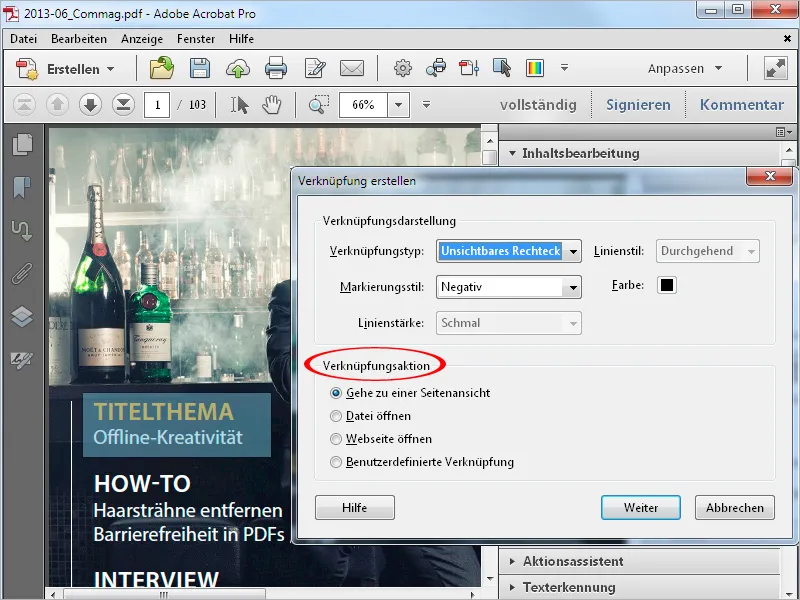800x600 pixels.
Task: Go to next page with down arrow
Action: point(90,105)
